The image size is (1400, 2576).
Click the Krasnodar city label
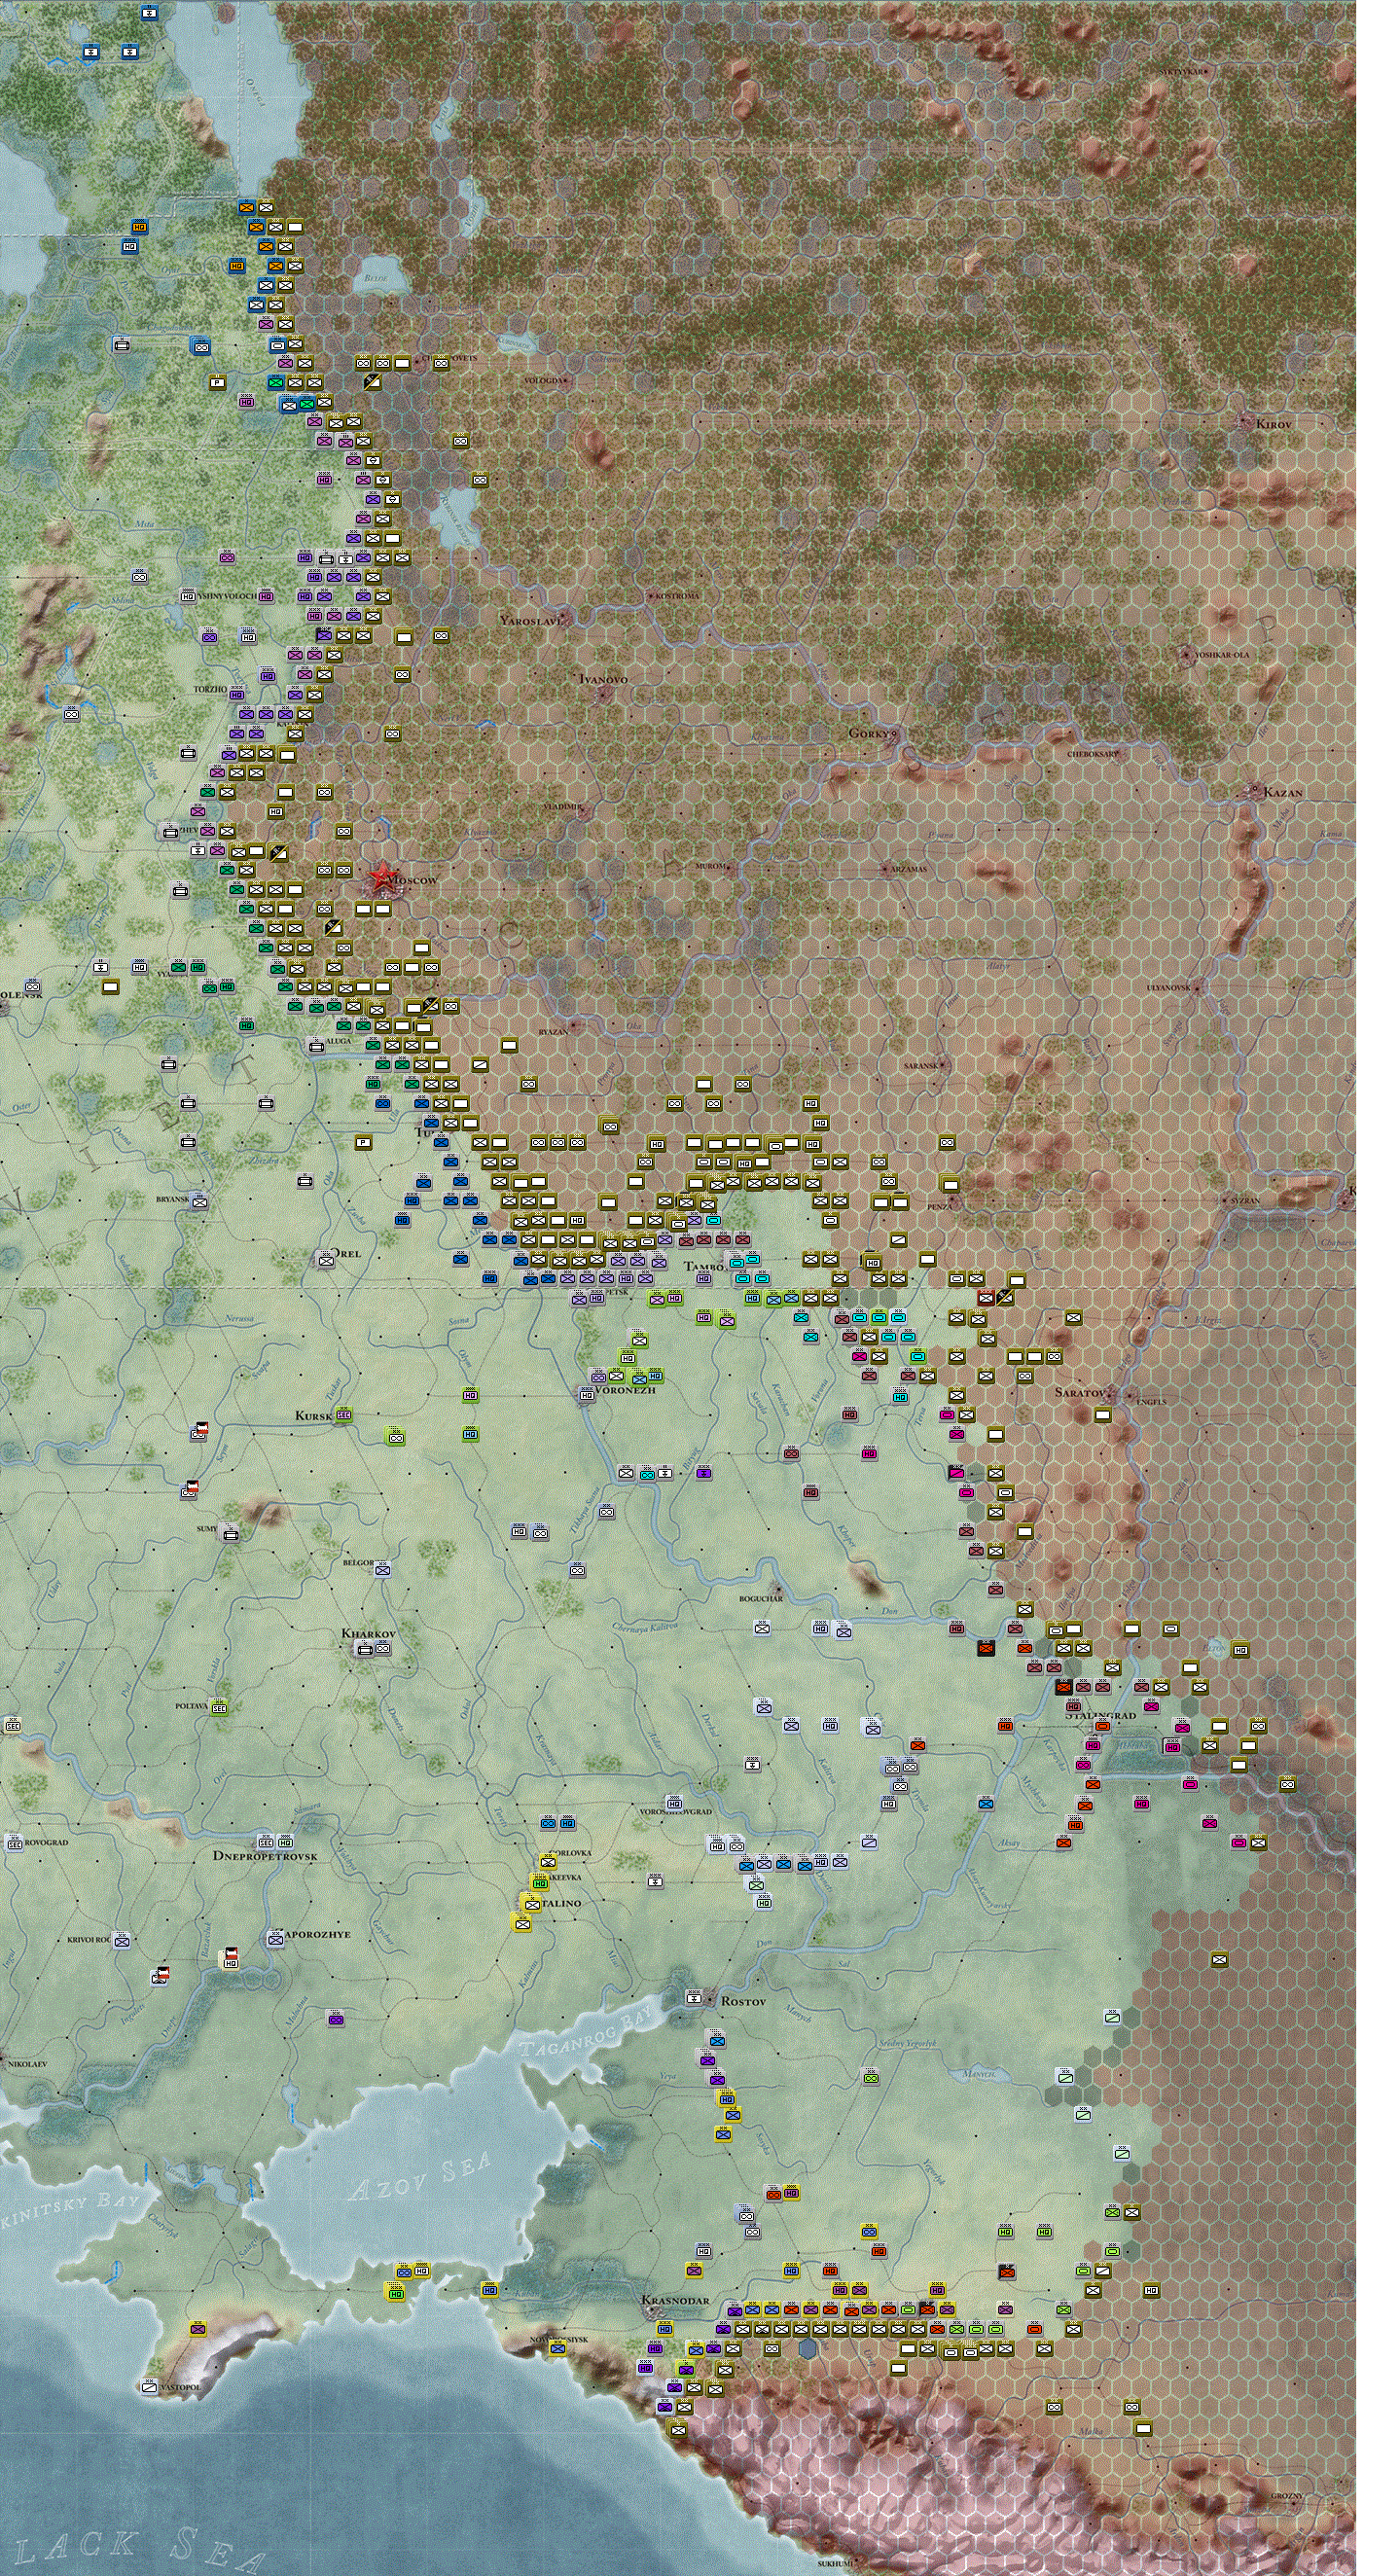pos(675,2300)
